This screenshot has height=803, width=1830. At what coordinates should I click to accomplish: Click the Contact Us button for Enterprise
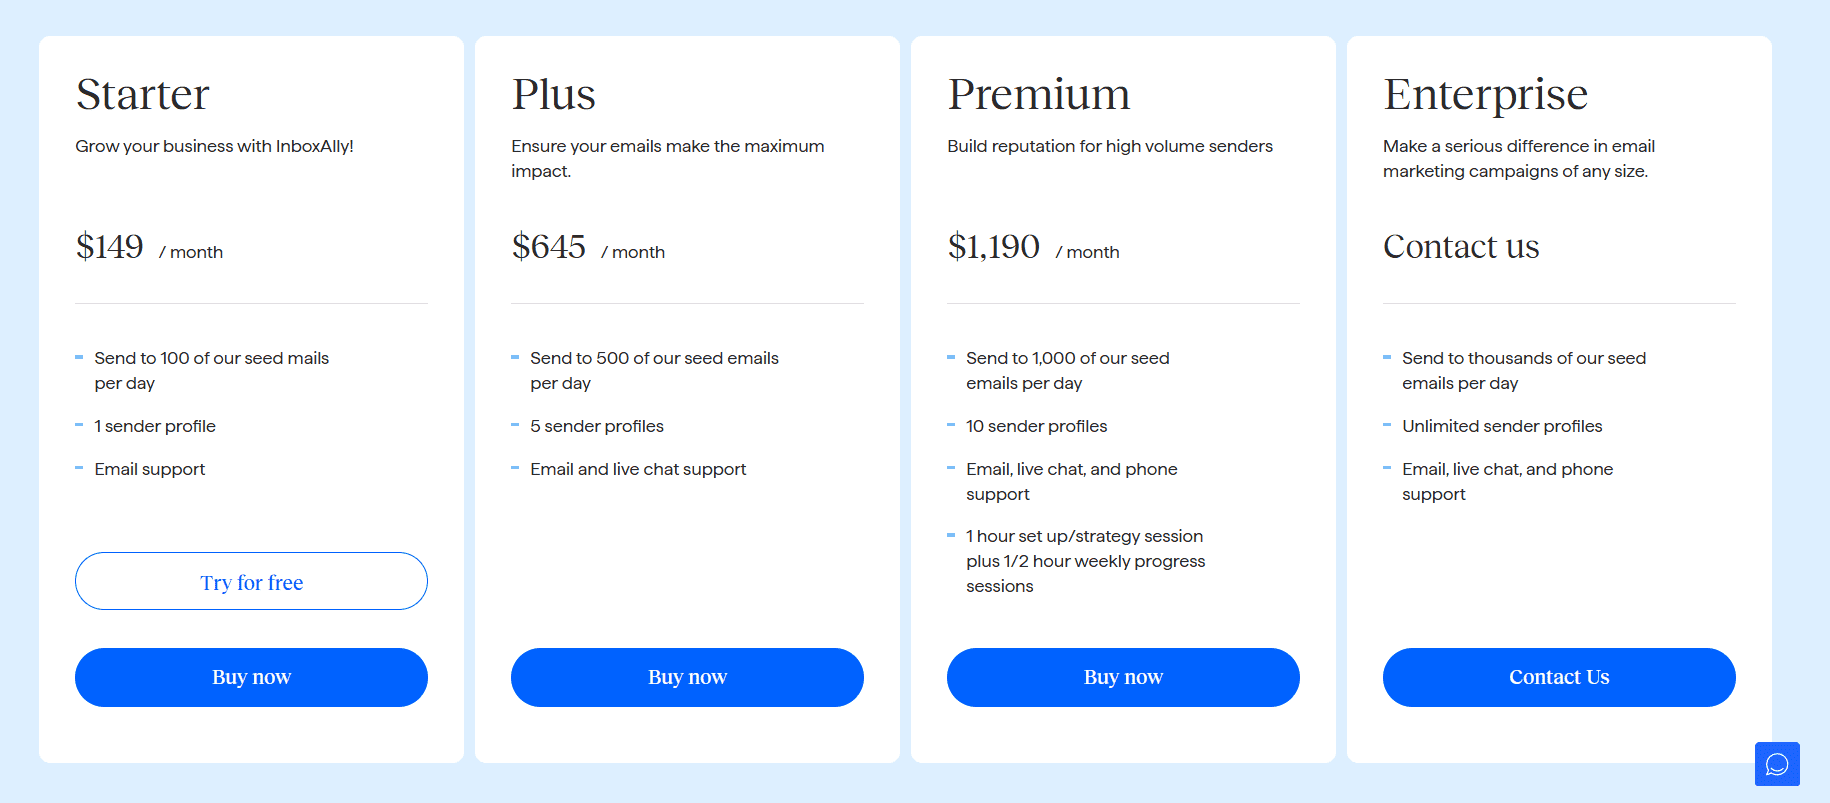click(1559, 677)
